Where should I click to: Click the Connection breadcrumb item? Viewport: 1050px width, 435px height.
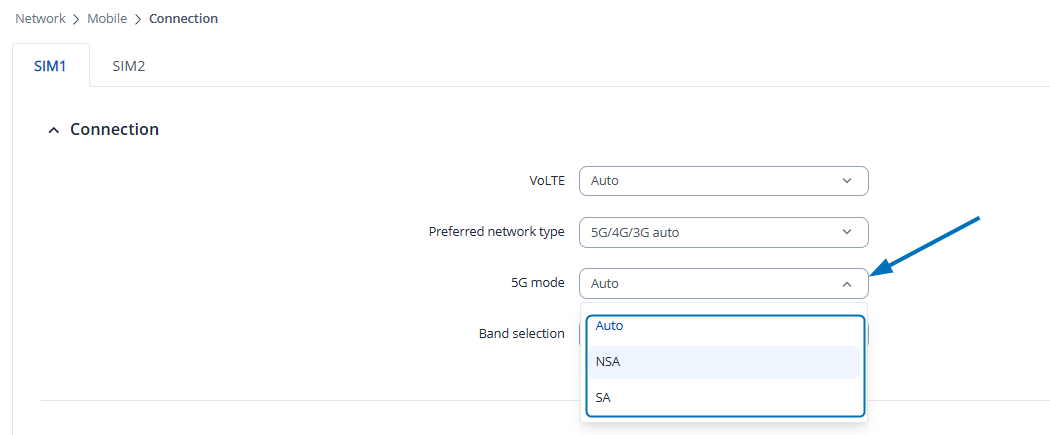click(183, 18)
